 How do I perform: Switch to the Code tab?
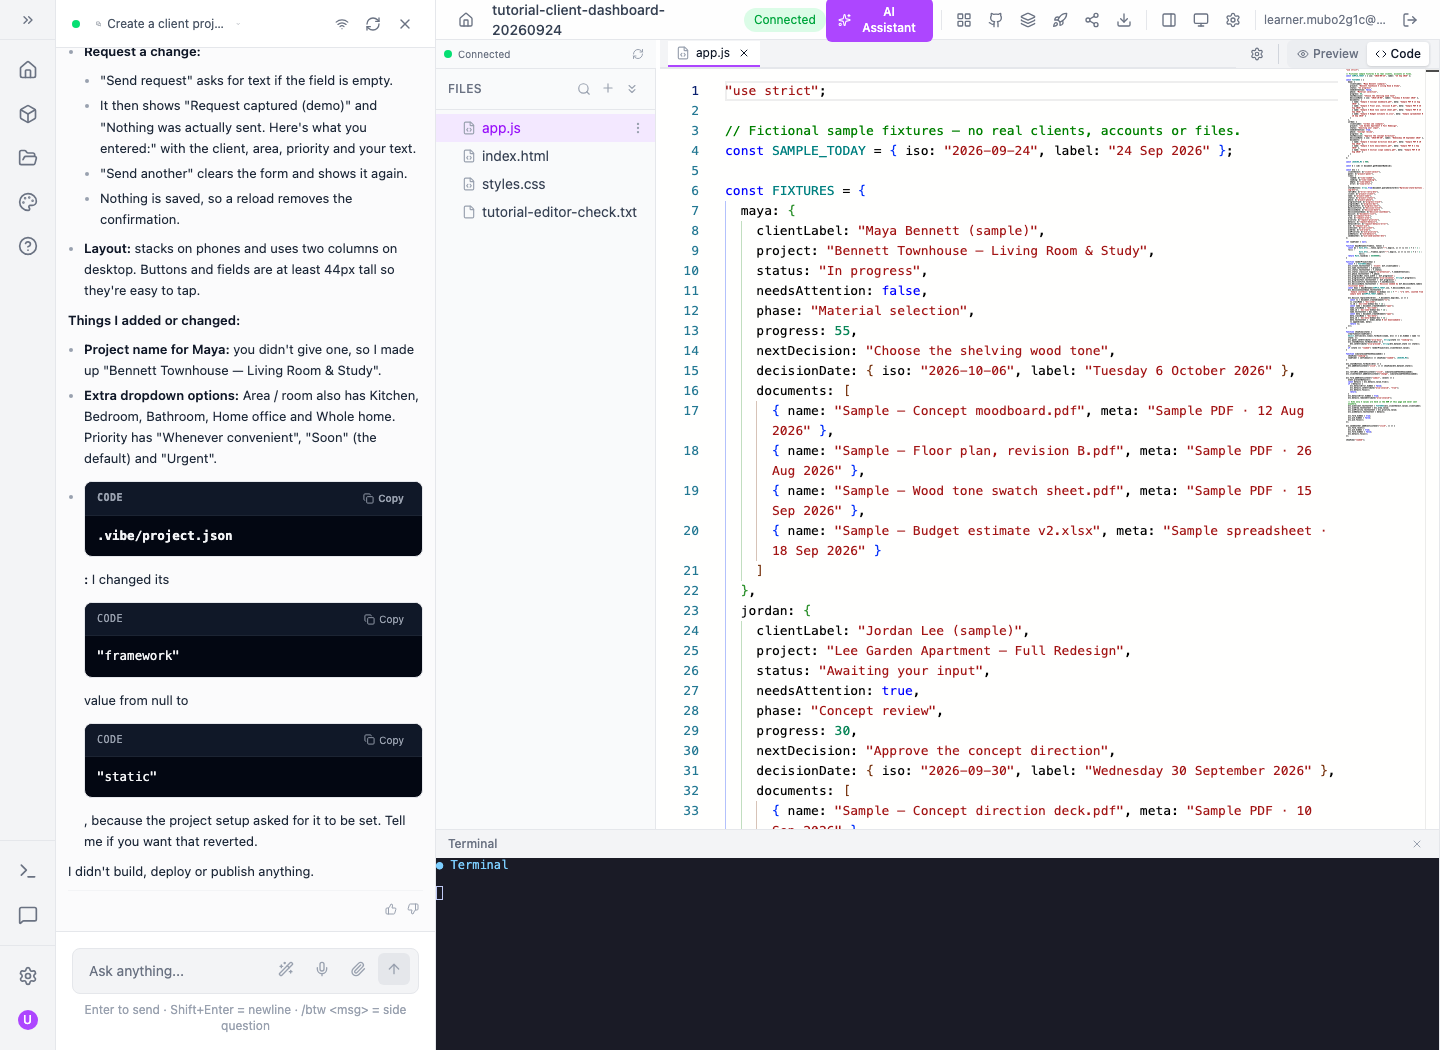tap(1398, 54)
